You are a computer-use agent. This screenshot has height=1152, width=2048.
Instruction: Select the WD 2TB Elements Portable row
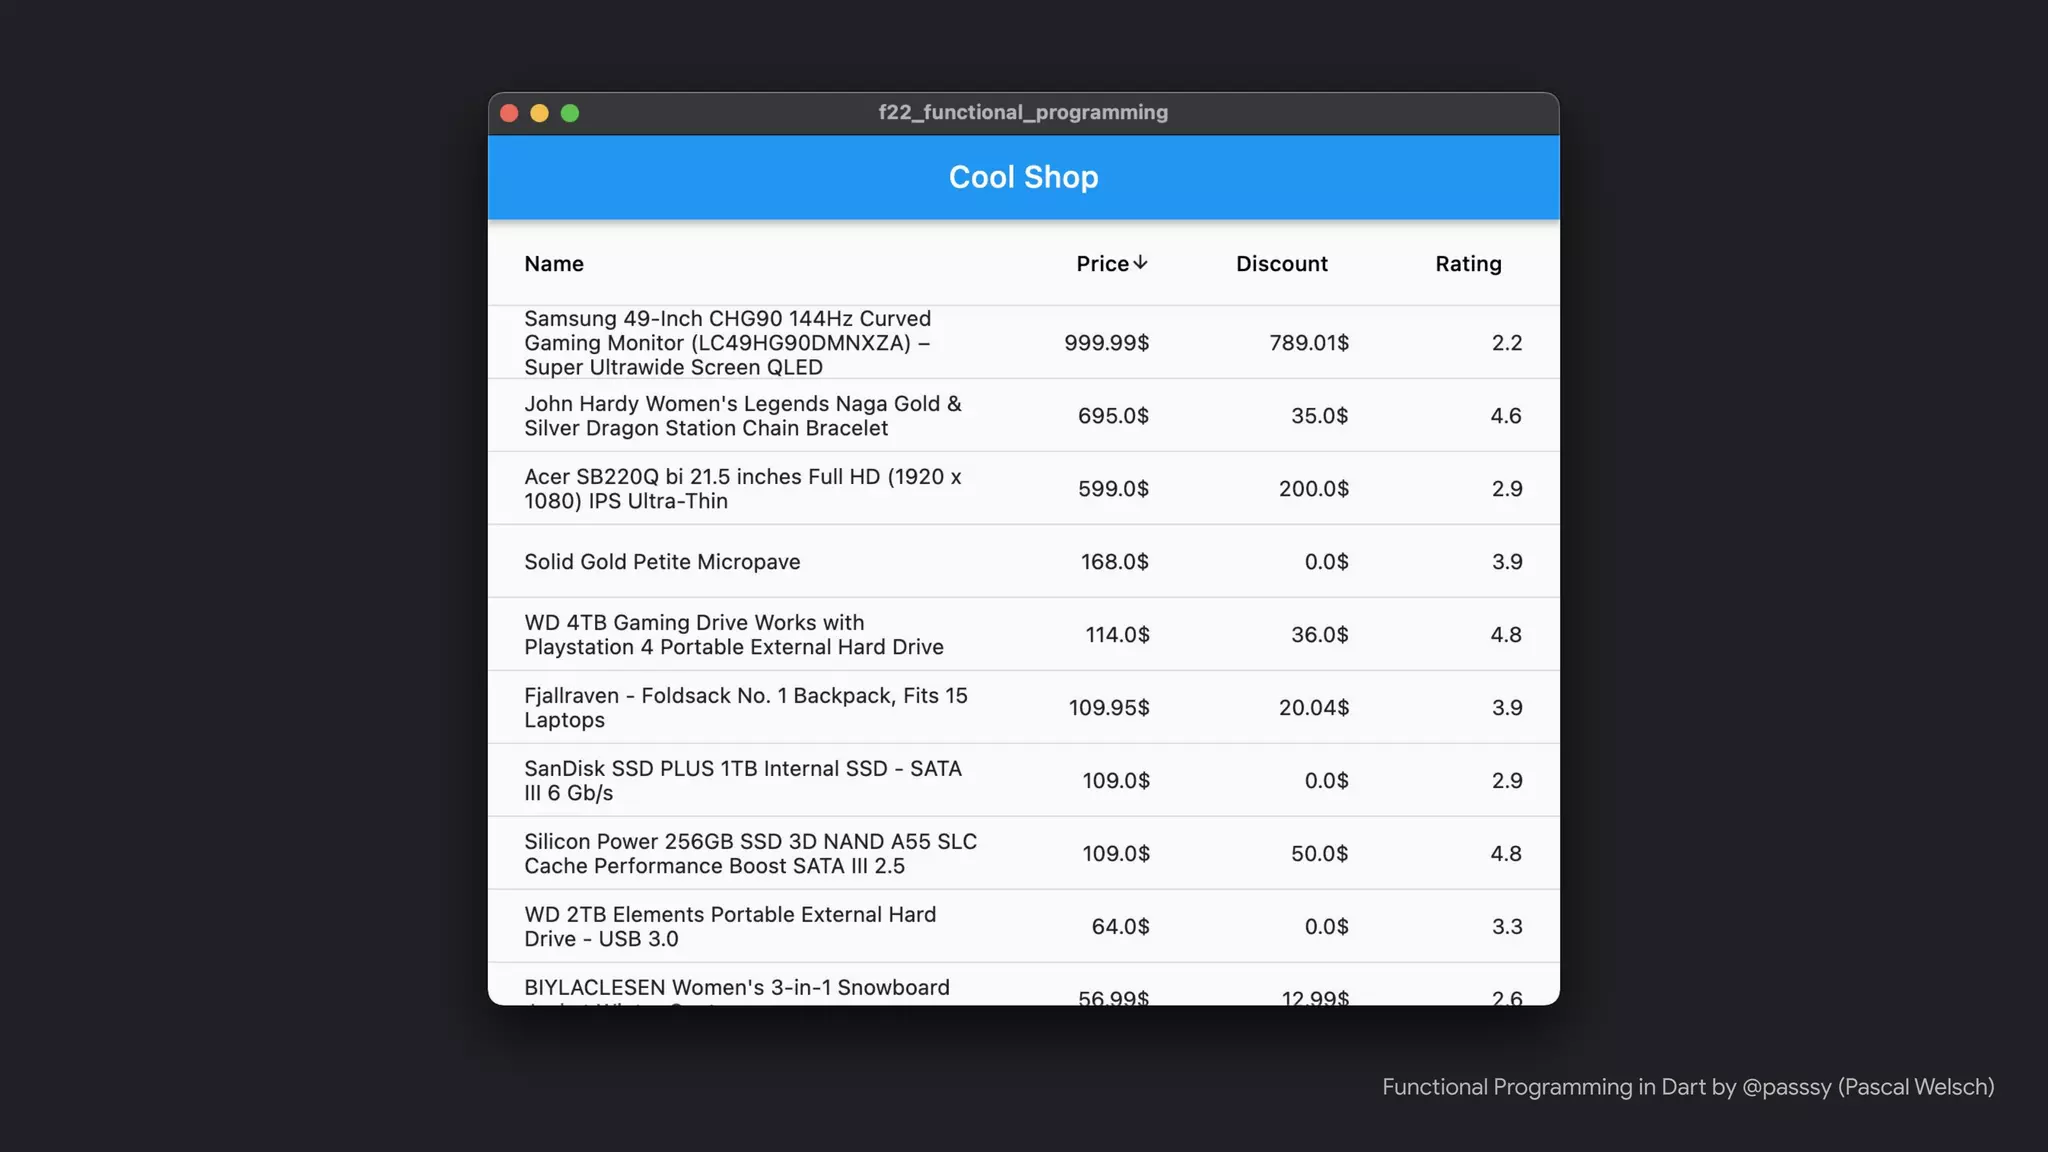1023,926
